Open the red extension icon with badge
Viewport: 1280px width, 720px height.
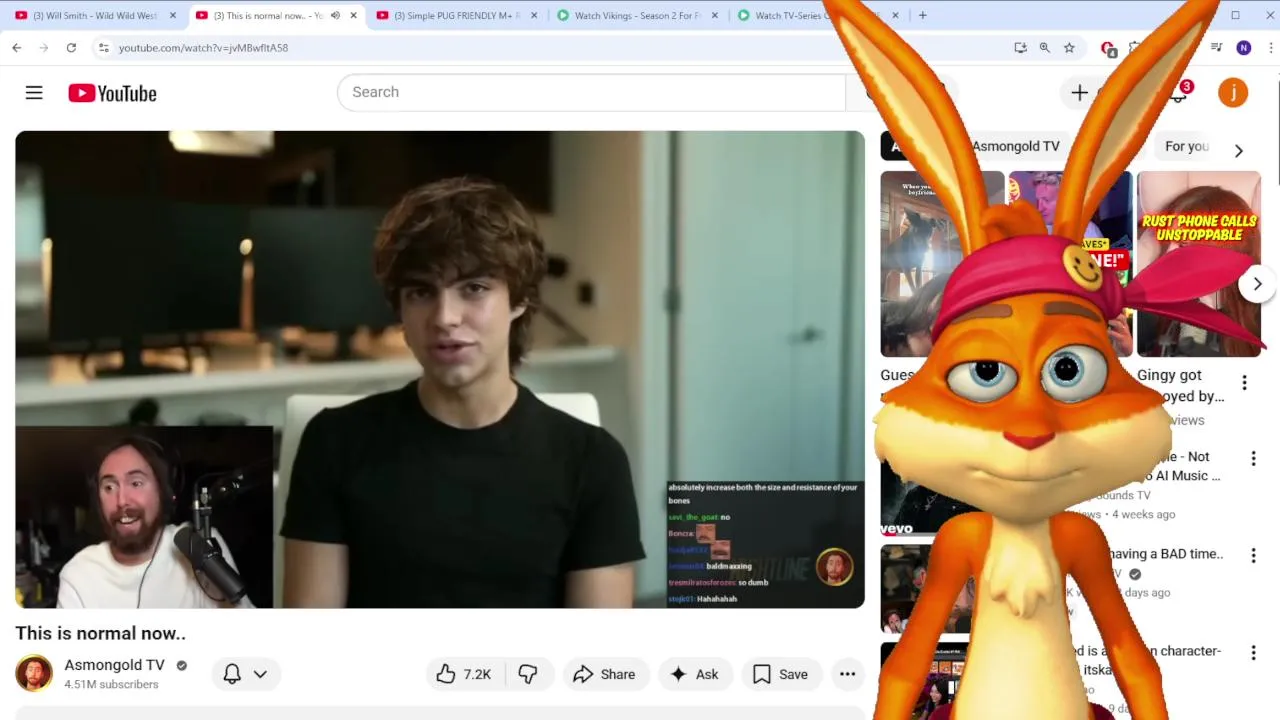[1108, 48]
